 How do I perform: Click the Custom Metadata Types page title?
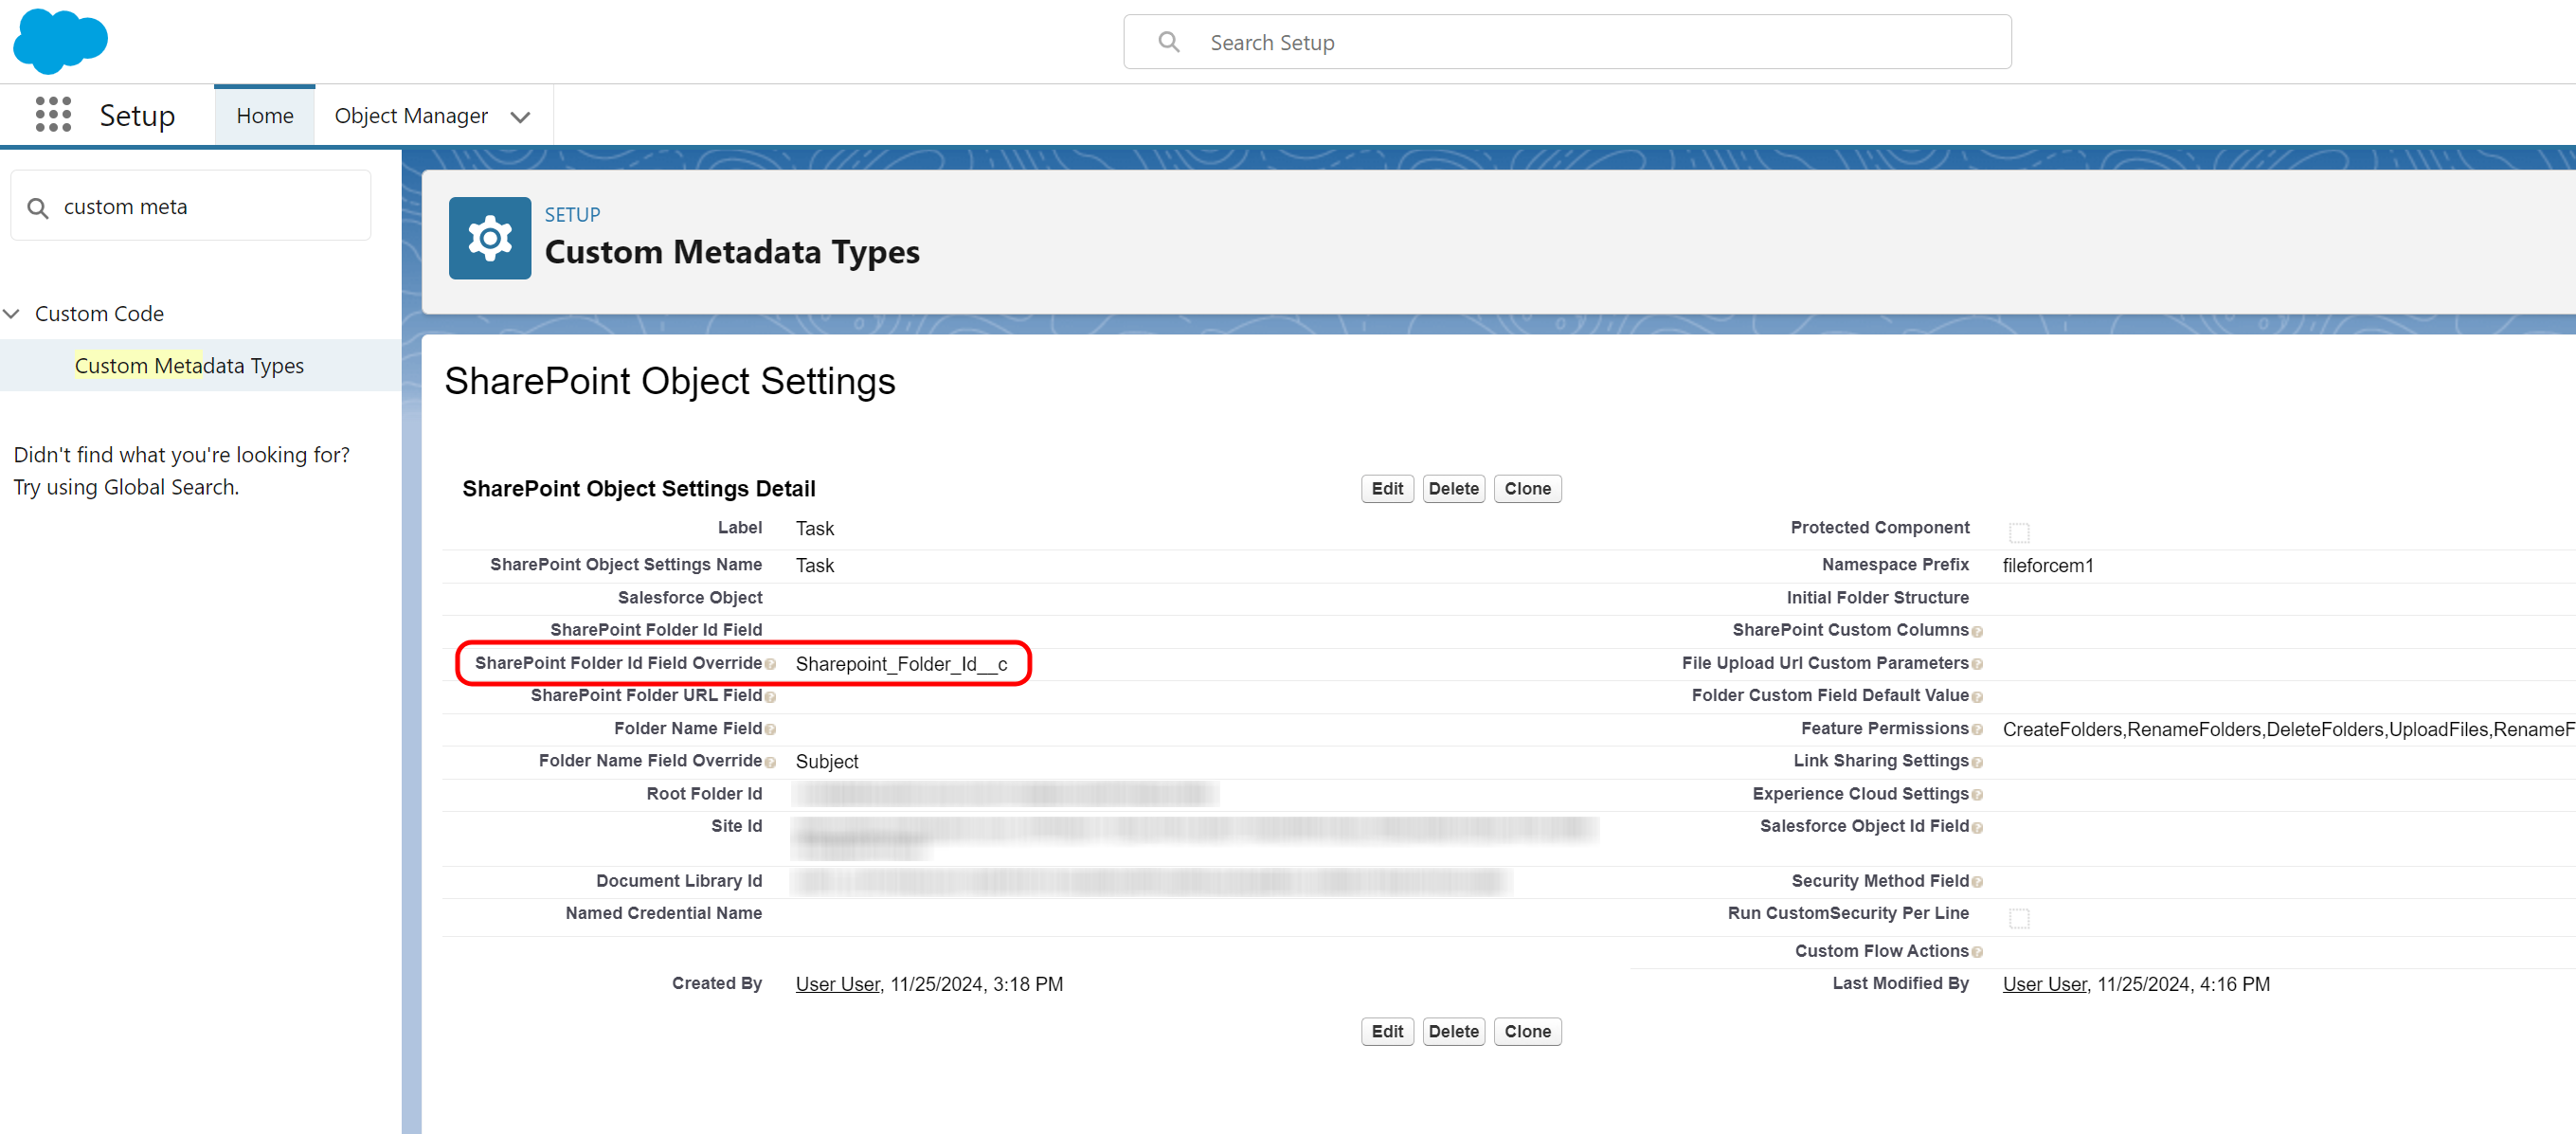coord(731,252)
